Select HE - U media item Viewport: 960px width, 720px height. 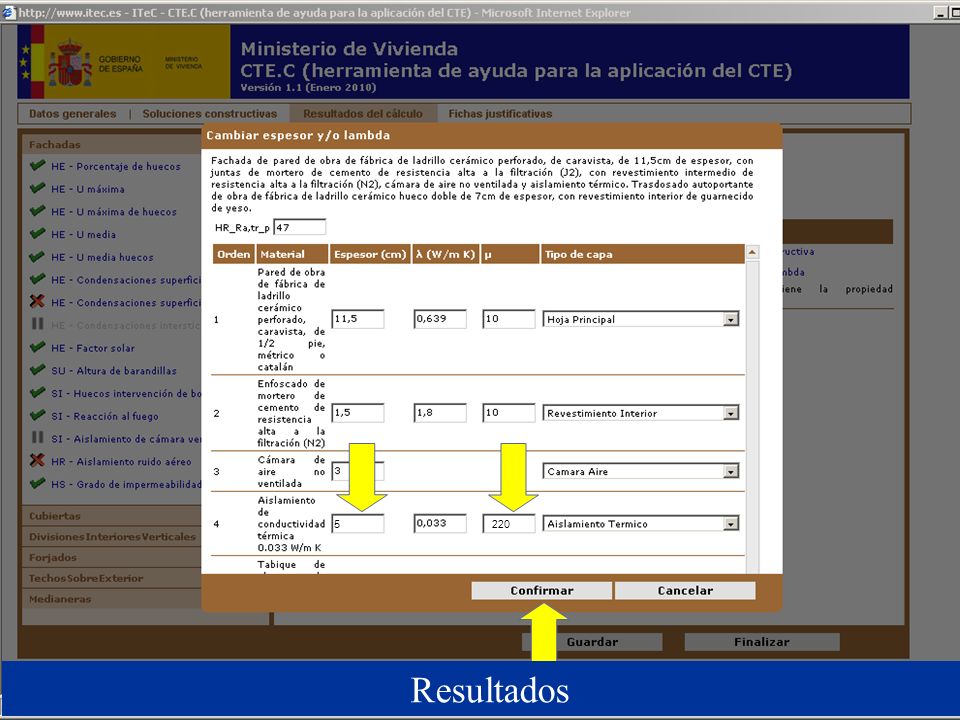coord(83,234)
